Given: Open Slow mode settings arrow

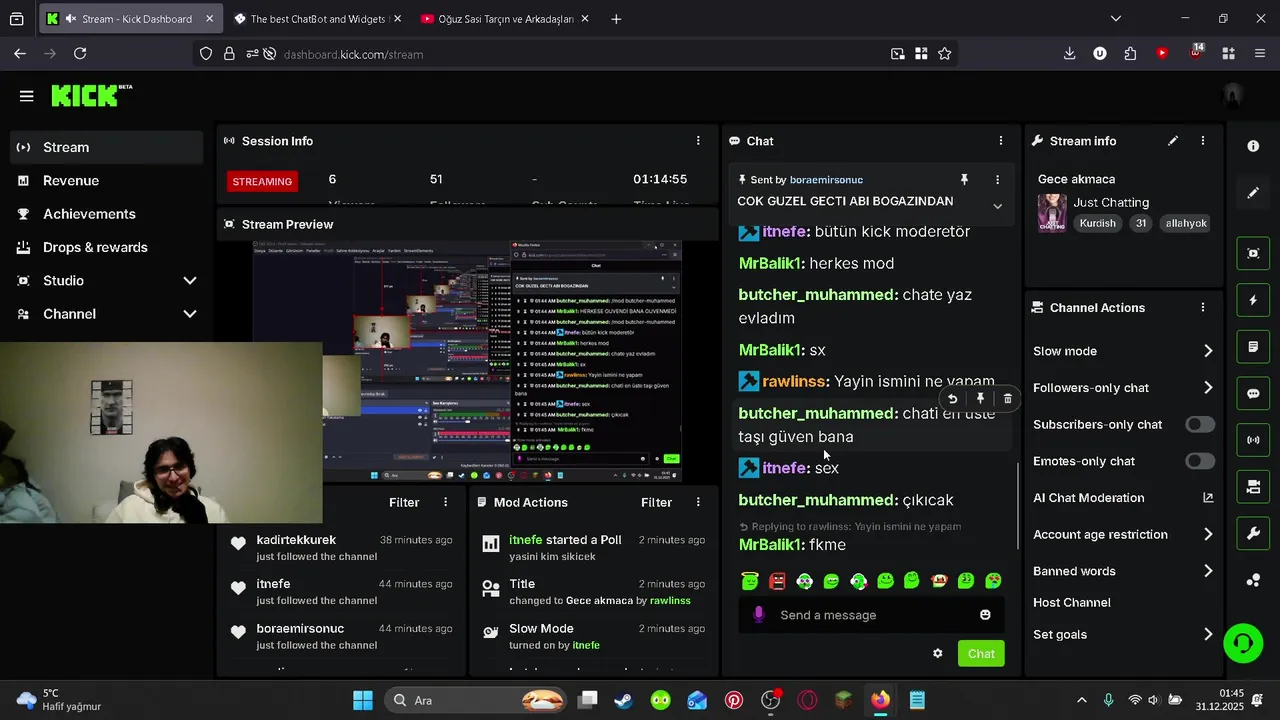Looking at the screenshot, I should coord(1208,351).
